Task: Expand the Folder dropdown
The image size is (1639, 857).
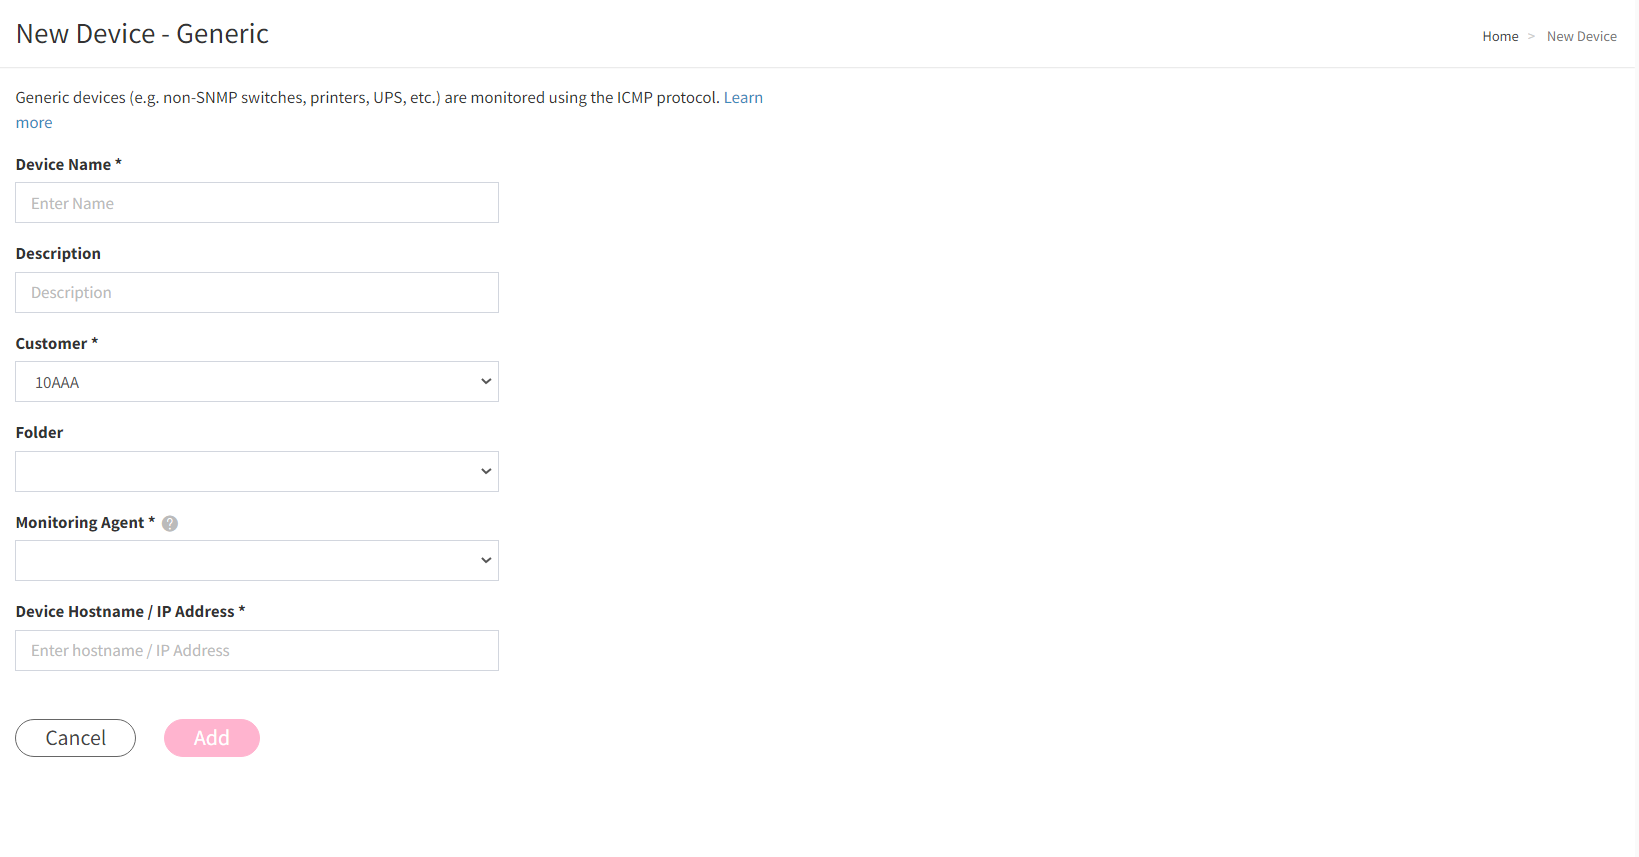Action: tap(257, 471)
